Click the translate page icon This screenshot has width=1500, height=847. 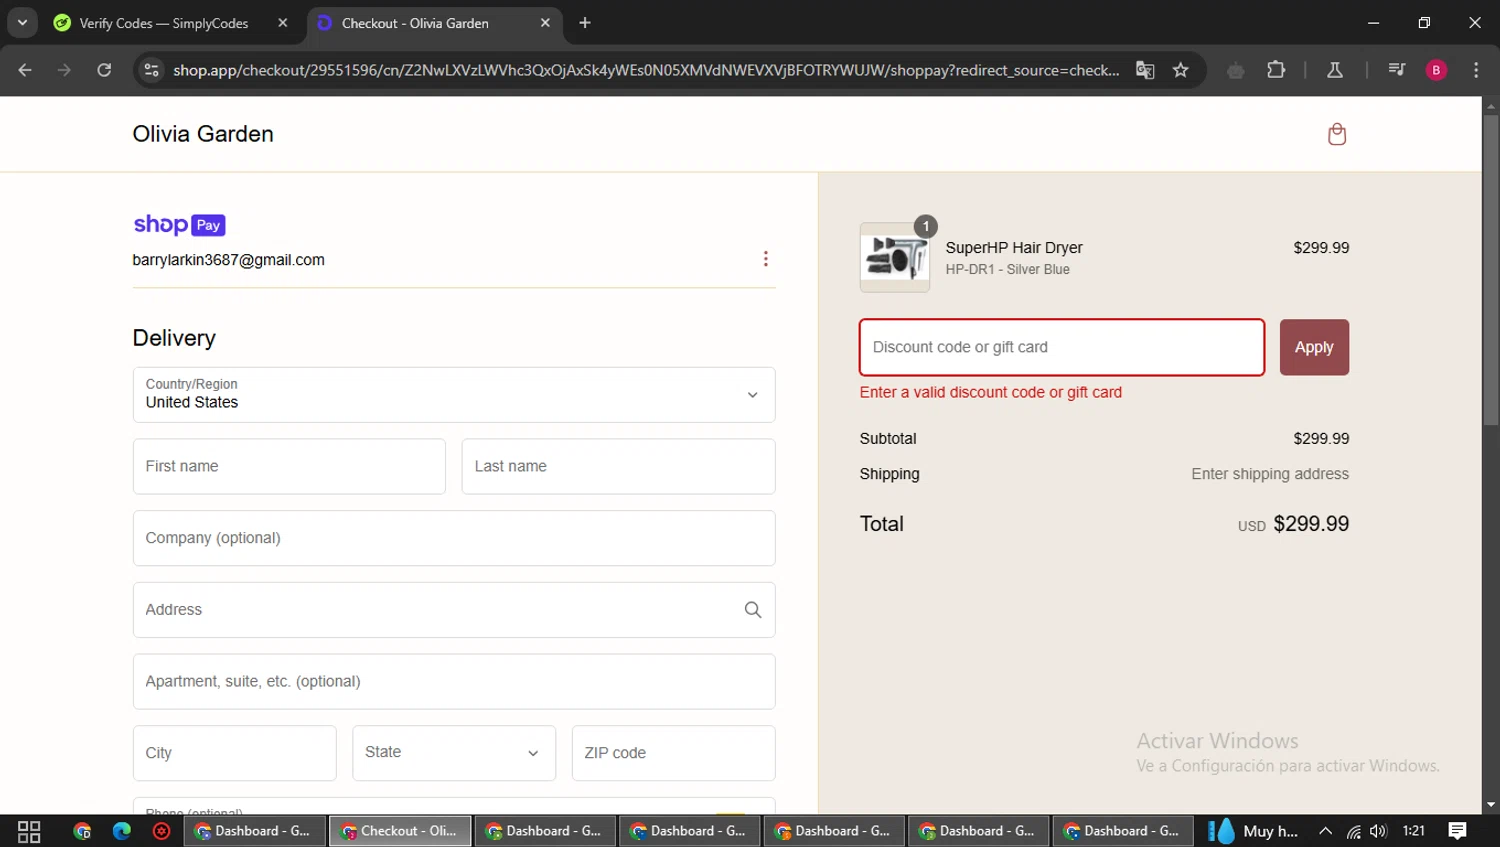[x=1145, y=70]
